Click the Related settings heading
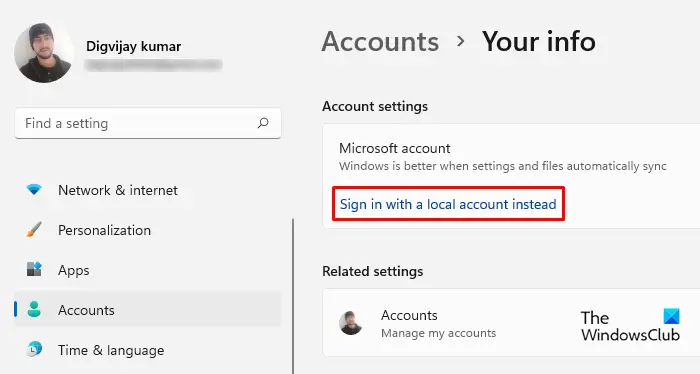700x374 pixels. click(373, 271)
